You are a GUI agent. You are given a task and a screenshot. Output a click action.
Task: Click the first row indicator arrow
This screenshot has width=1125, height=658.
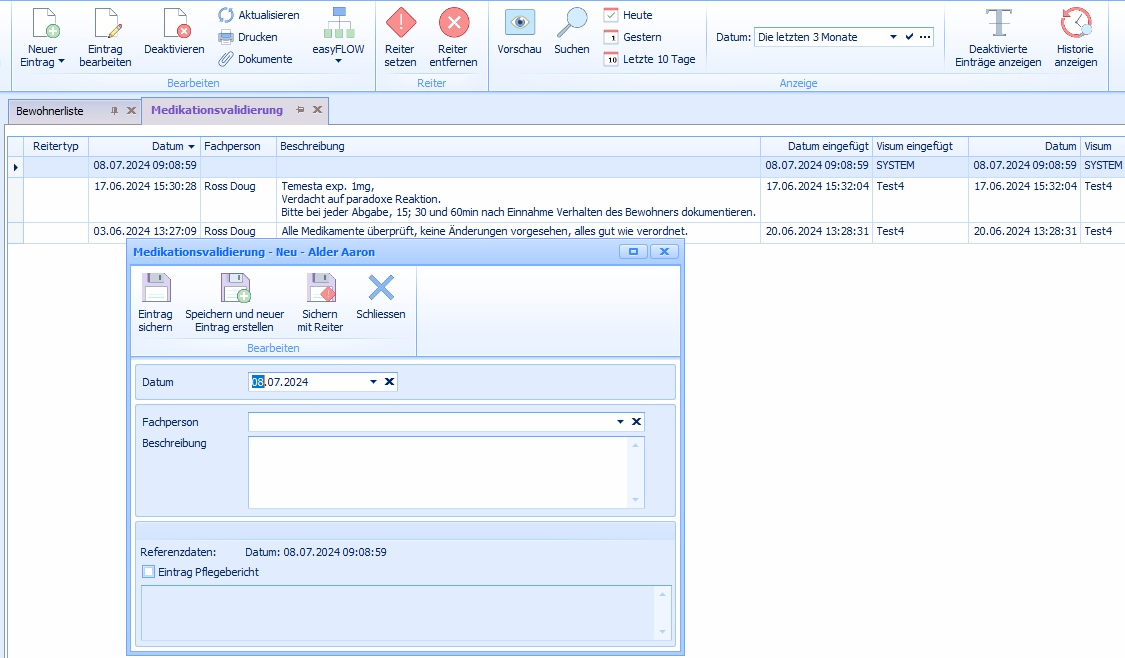coord(16,167)
